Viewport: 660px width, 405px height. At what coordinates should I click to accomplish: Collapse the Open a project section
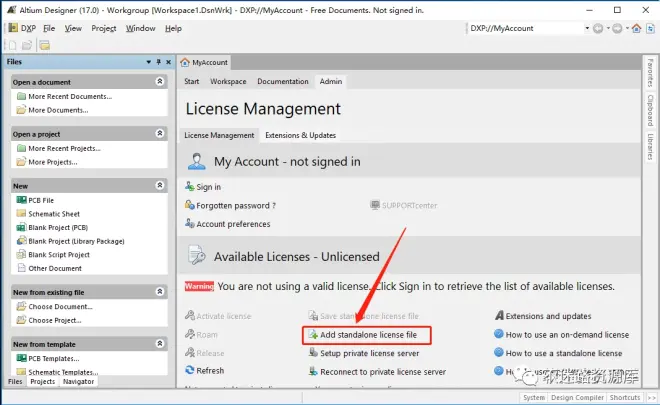click(160, 133)
